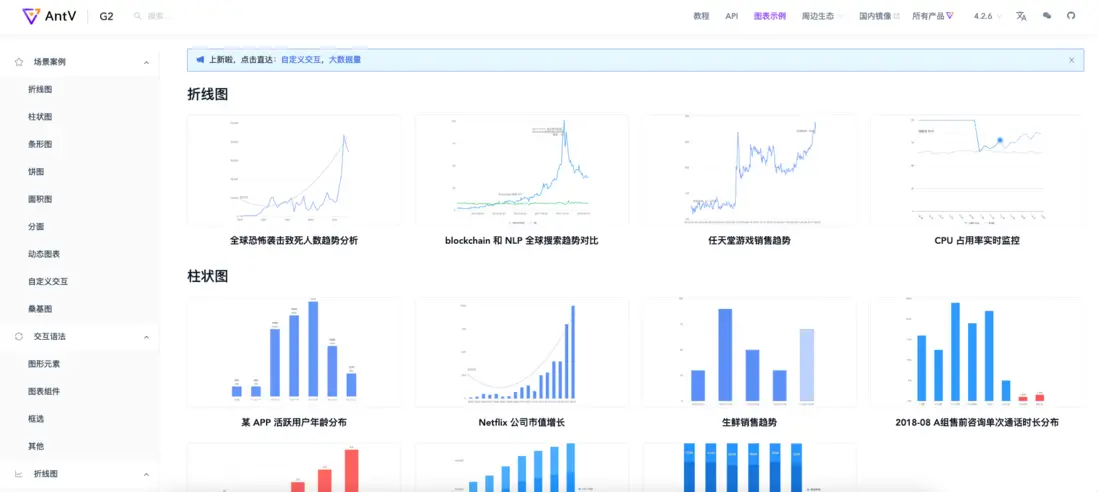Open the WeChat icon in header
Image resolution: width=1098 pixels, height=492 pixels.
tap(1047, 15)
